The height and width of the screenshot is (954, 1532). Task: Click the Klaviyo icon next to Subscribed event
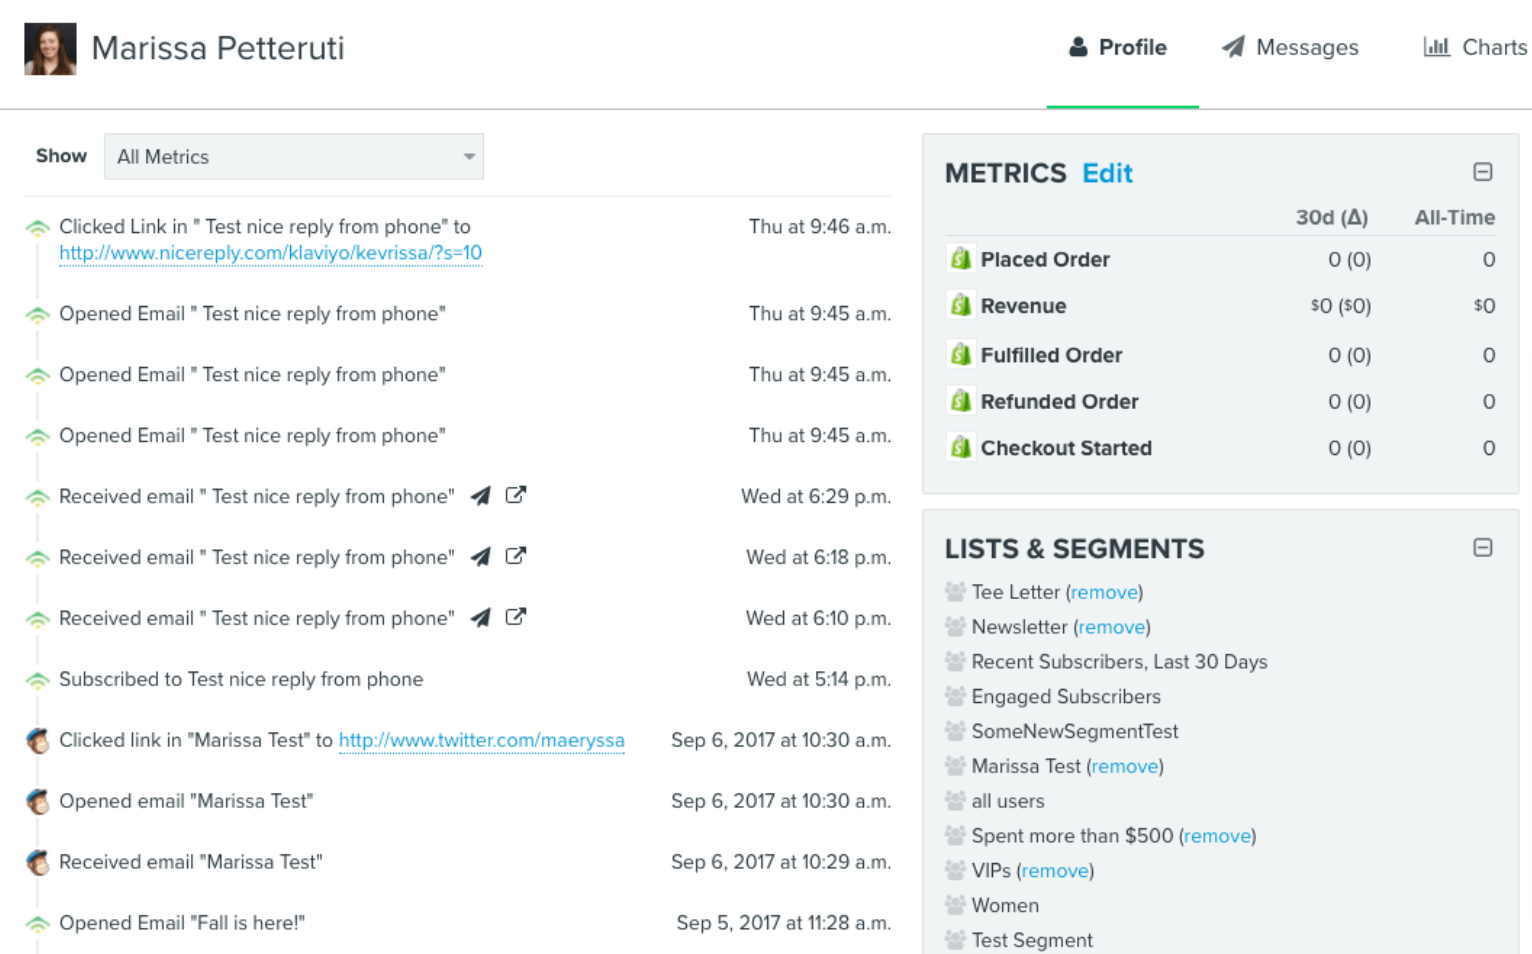pos(37,679)
